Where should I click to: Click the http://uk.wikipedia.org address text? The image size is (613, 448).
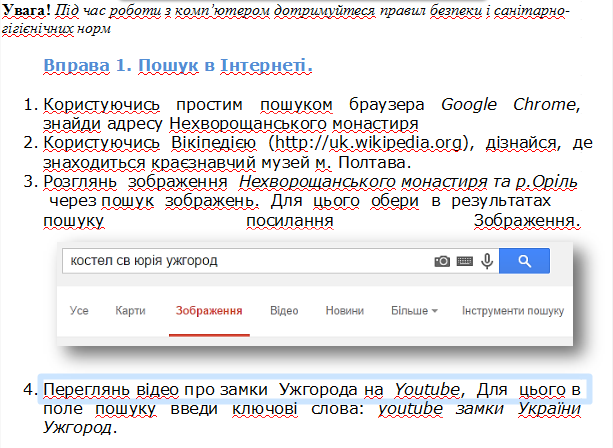pyautogui.click(x=369, y=143)
